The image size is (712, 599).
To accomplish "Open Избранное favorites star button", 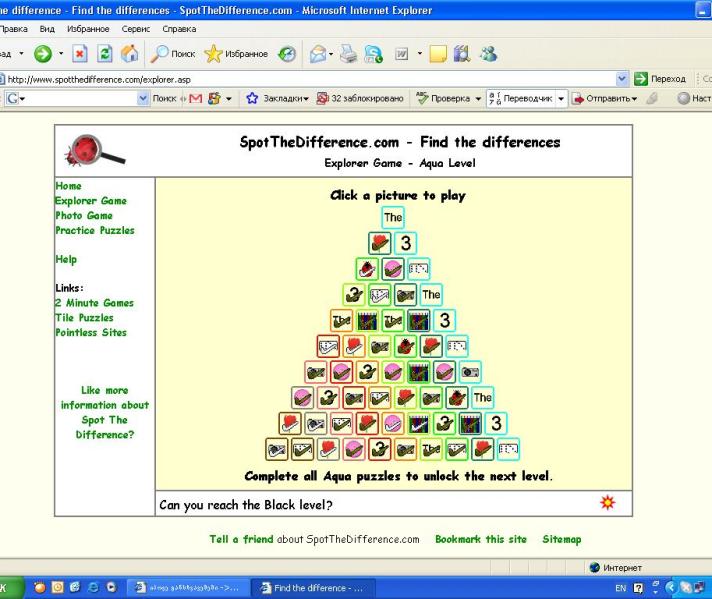I will pyautogui.click(x=236, y=54).
